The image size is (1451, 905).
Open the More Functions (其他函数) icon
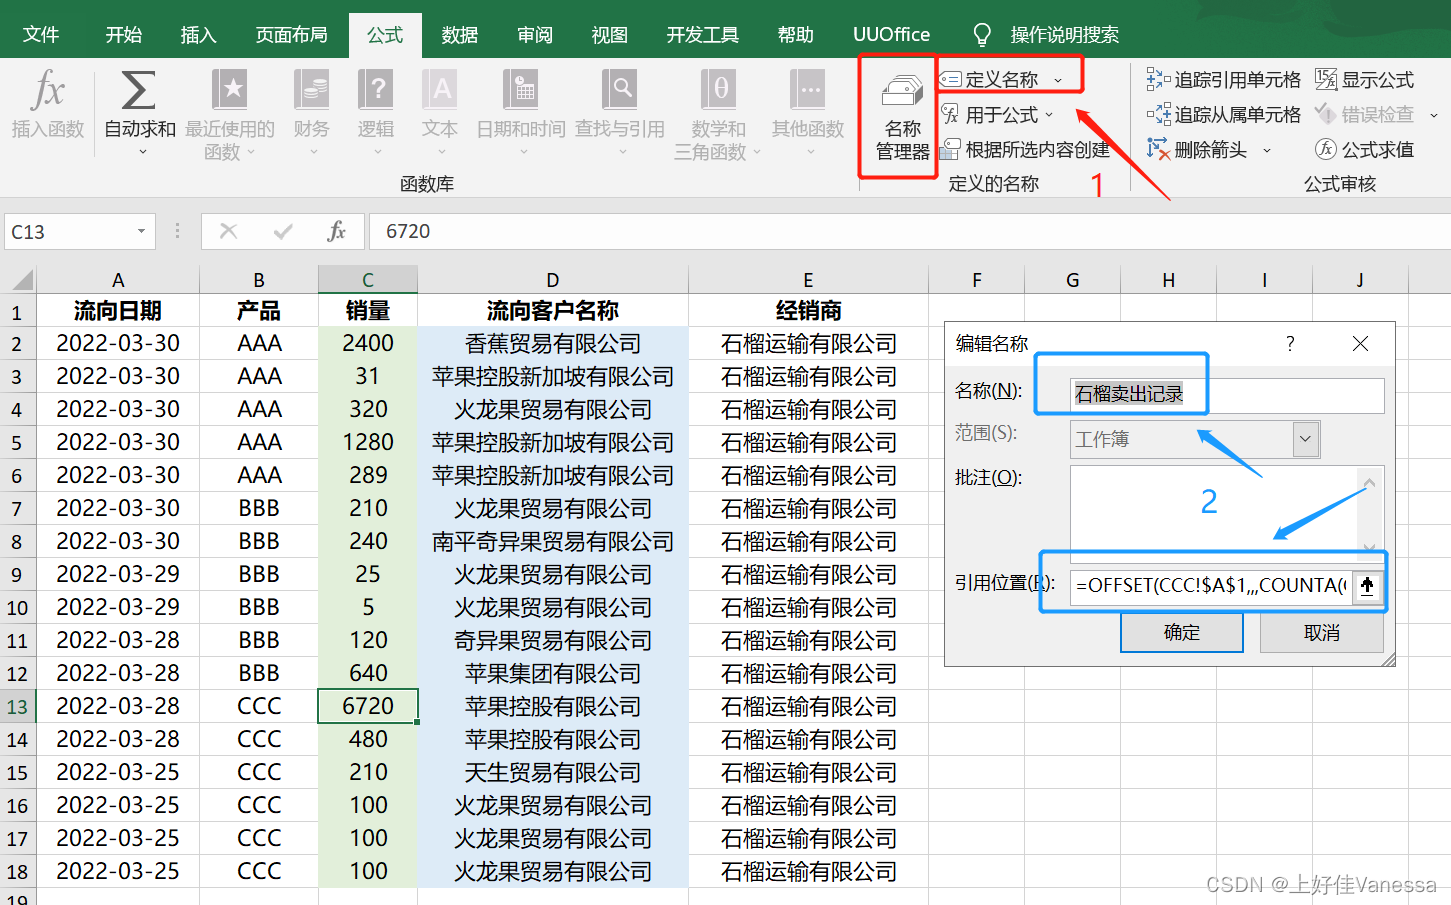click(808, 90)
